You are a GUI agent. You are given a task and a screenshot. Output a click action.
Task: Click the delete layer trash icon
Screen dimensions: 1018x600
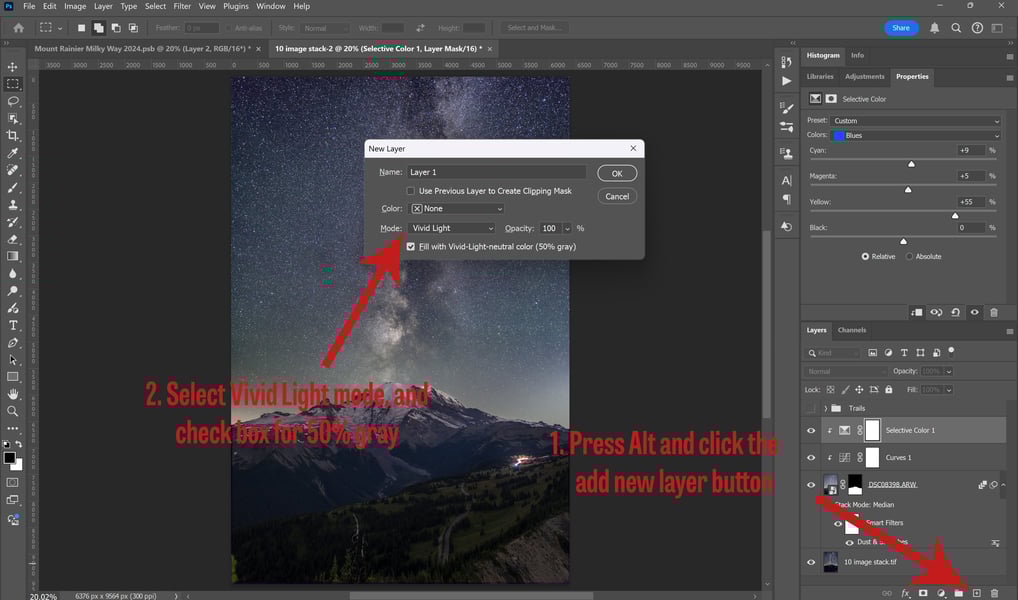pos(994,593)
